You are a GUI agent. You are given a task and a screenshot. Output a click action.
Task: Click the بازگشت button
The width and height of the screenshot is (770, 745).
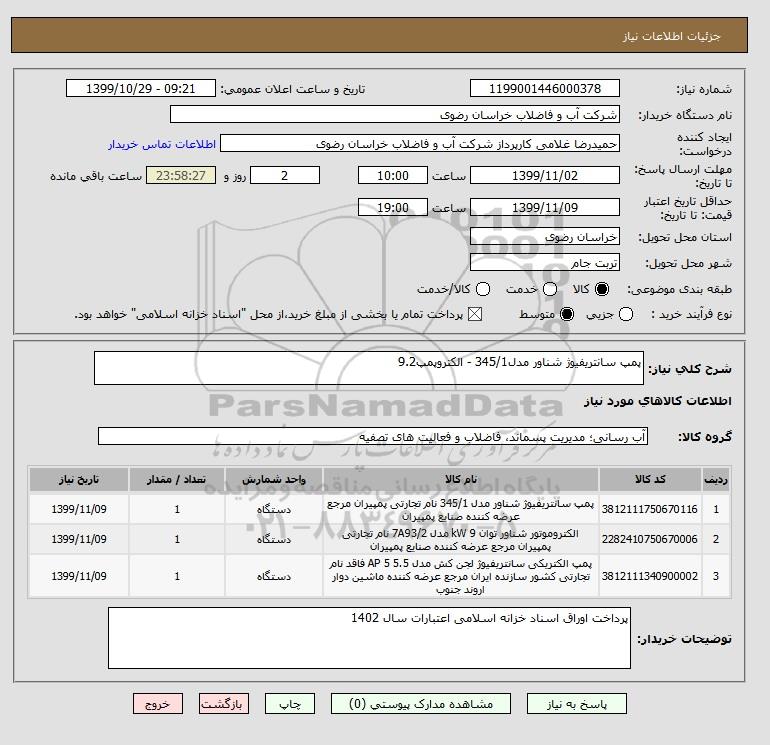point(224,704)
